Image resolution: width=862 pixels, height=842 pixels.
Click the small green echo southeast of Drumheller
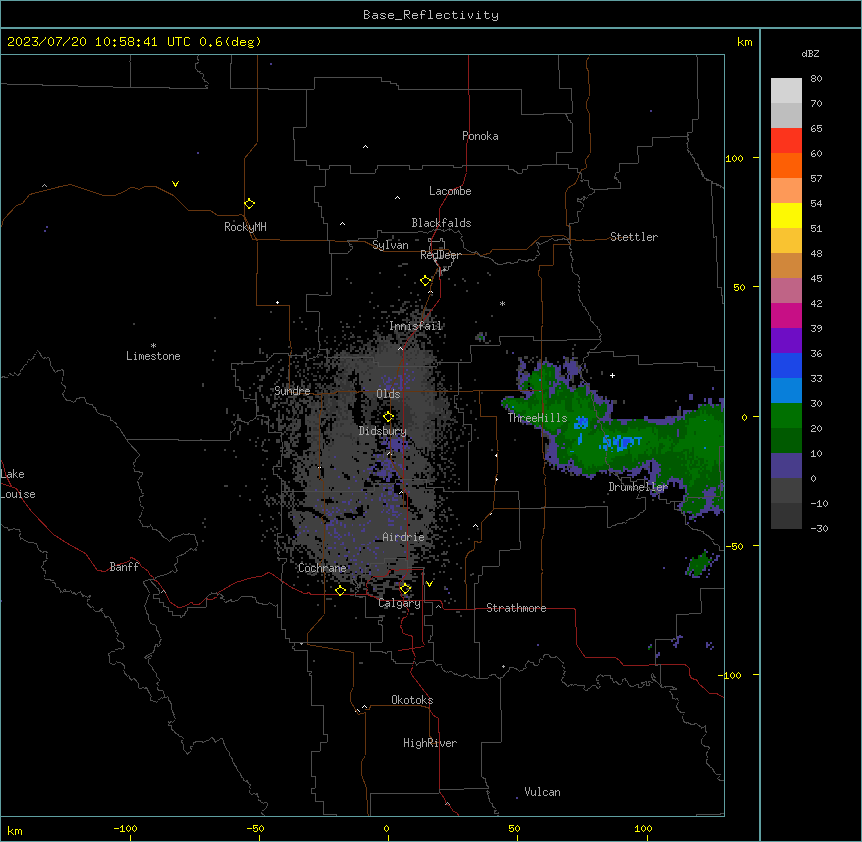point(699,564)
